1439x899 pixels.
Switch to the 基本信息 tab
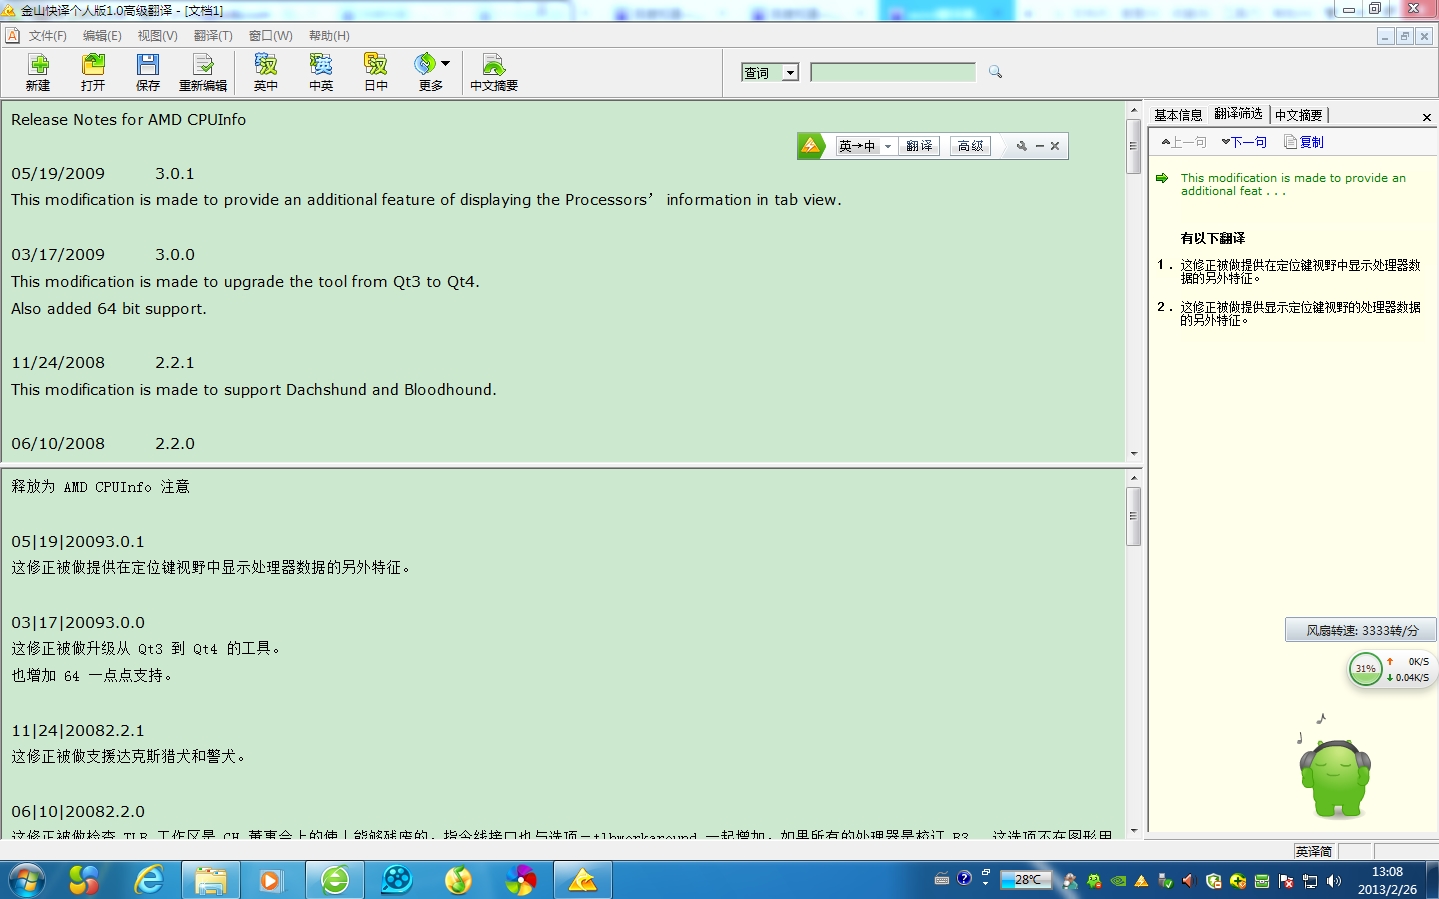coord(1178,115)
